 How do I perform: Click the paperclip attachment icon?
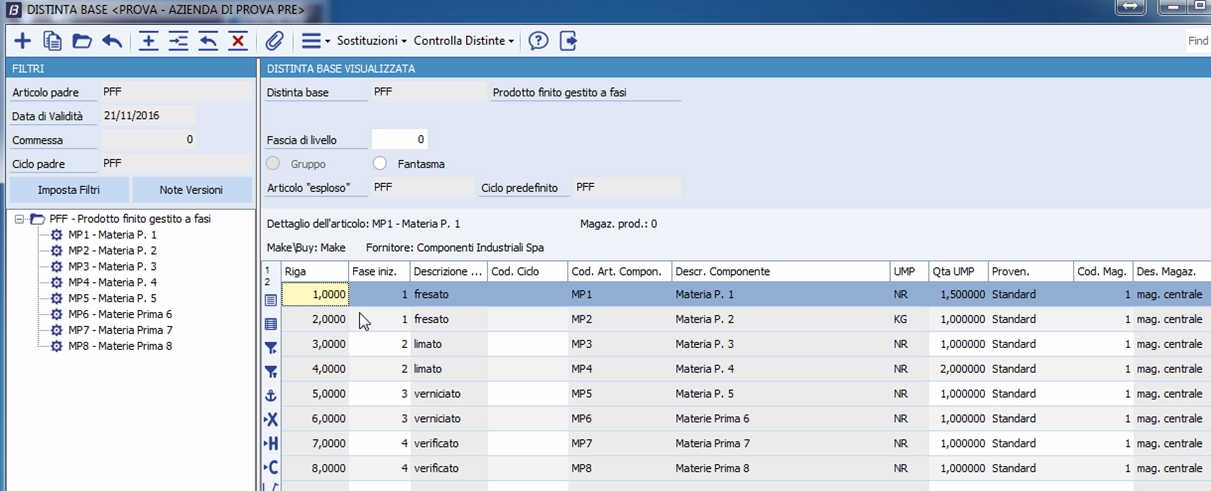pos(274,41)
